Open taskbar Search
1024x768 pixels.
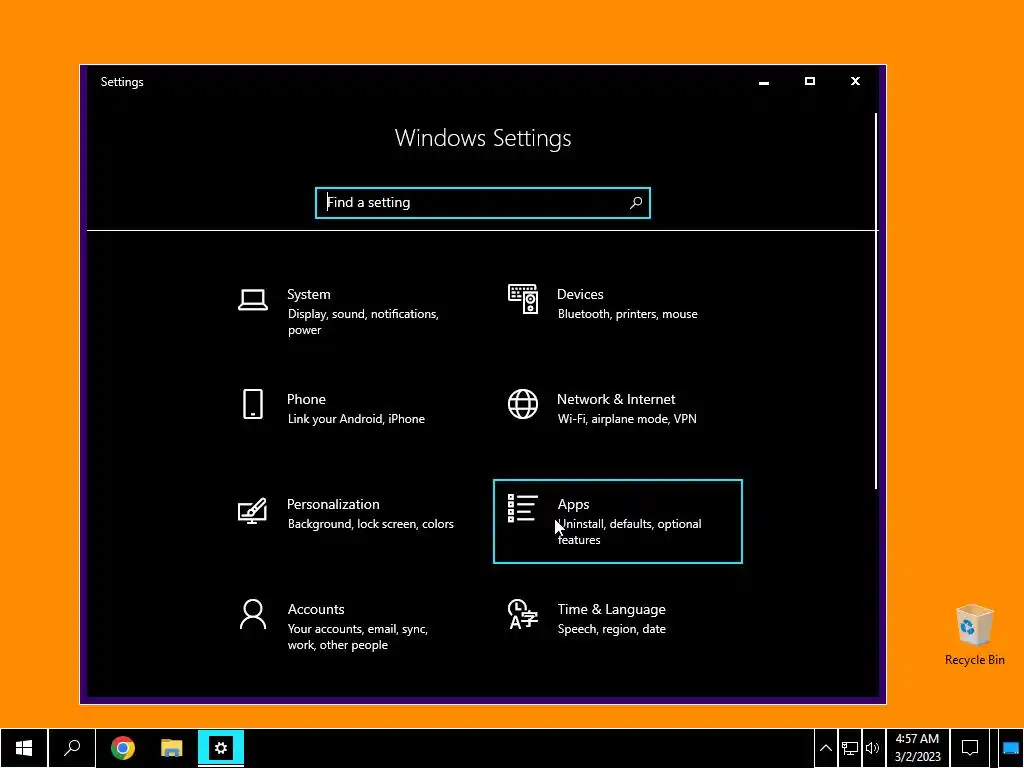(72, 748)
